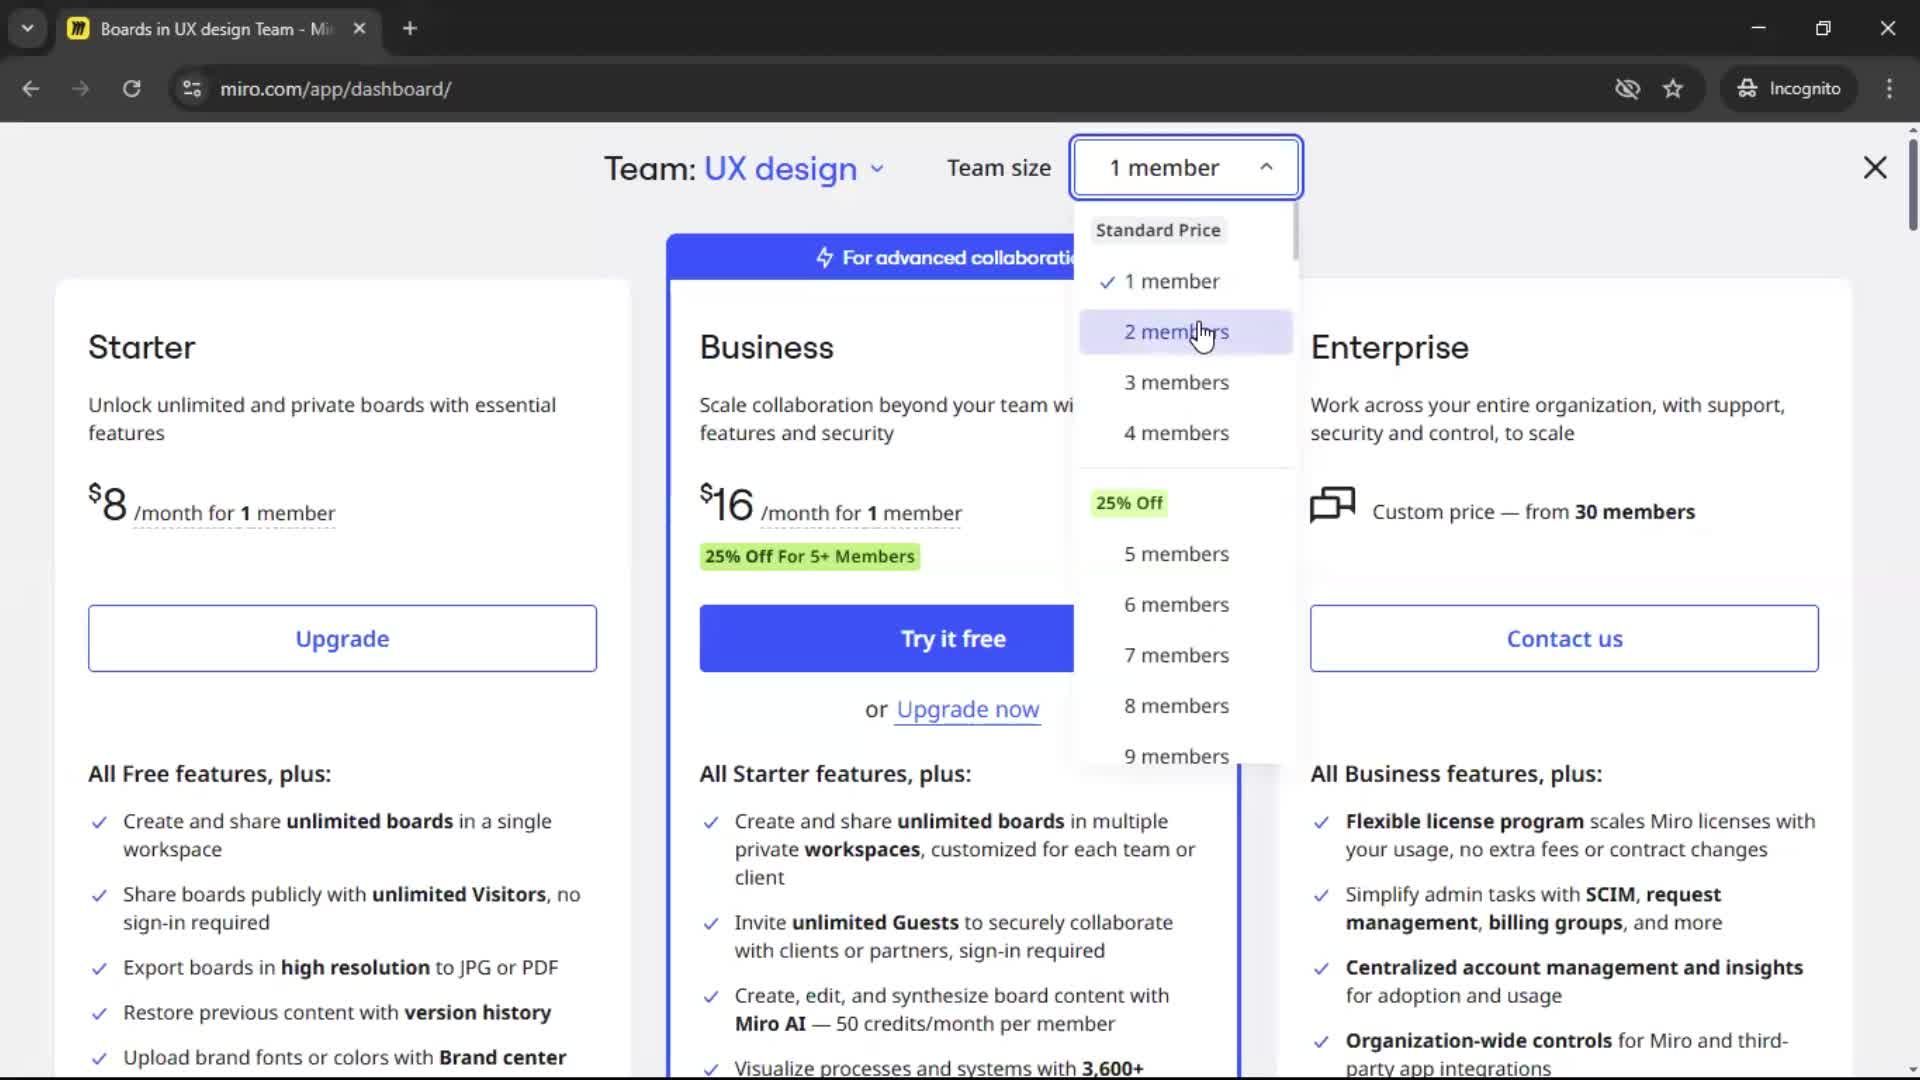Collapse the Team size combo box

coord(1186,167)
